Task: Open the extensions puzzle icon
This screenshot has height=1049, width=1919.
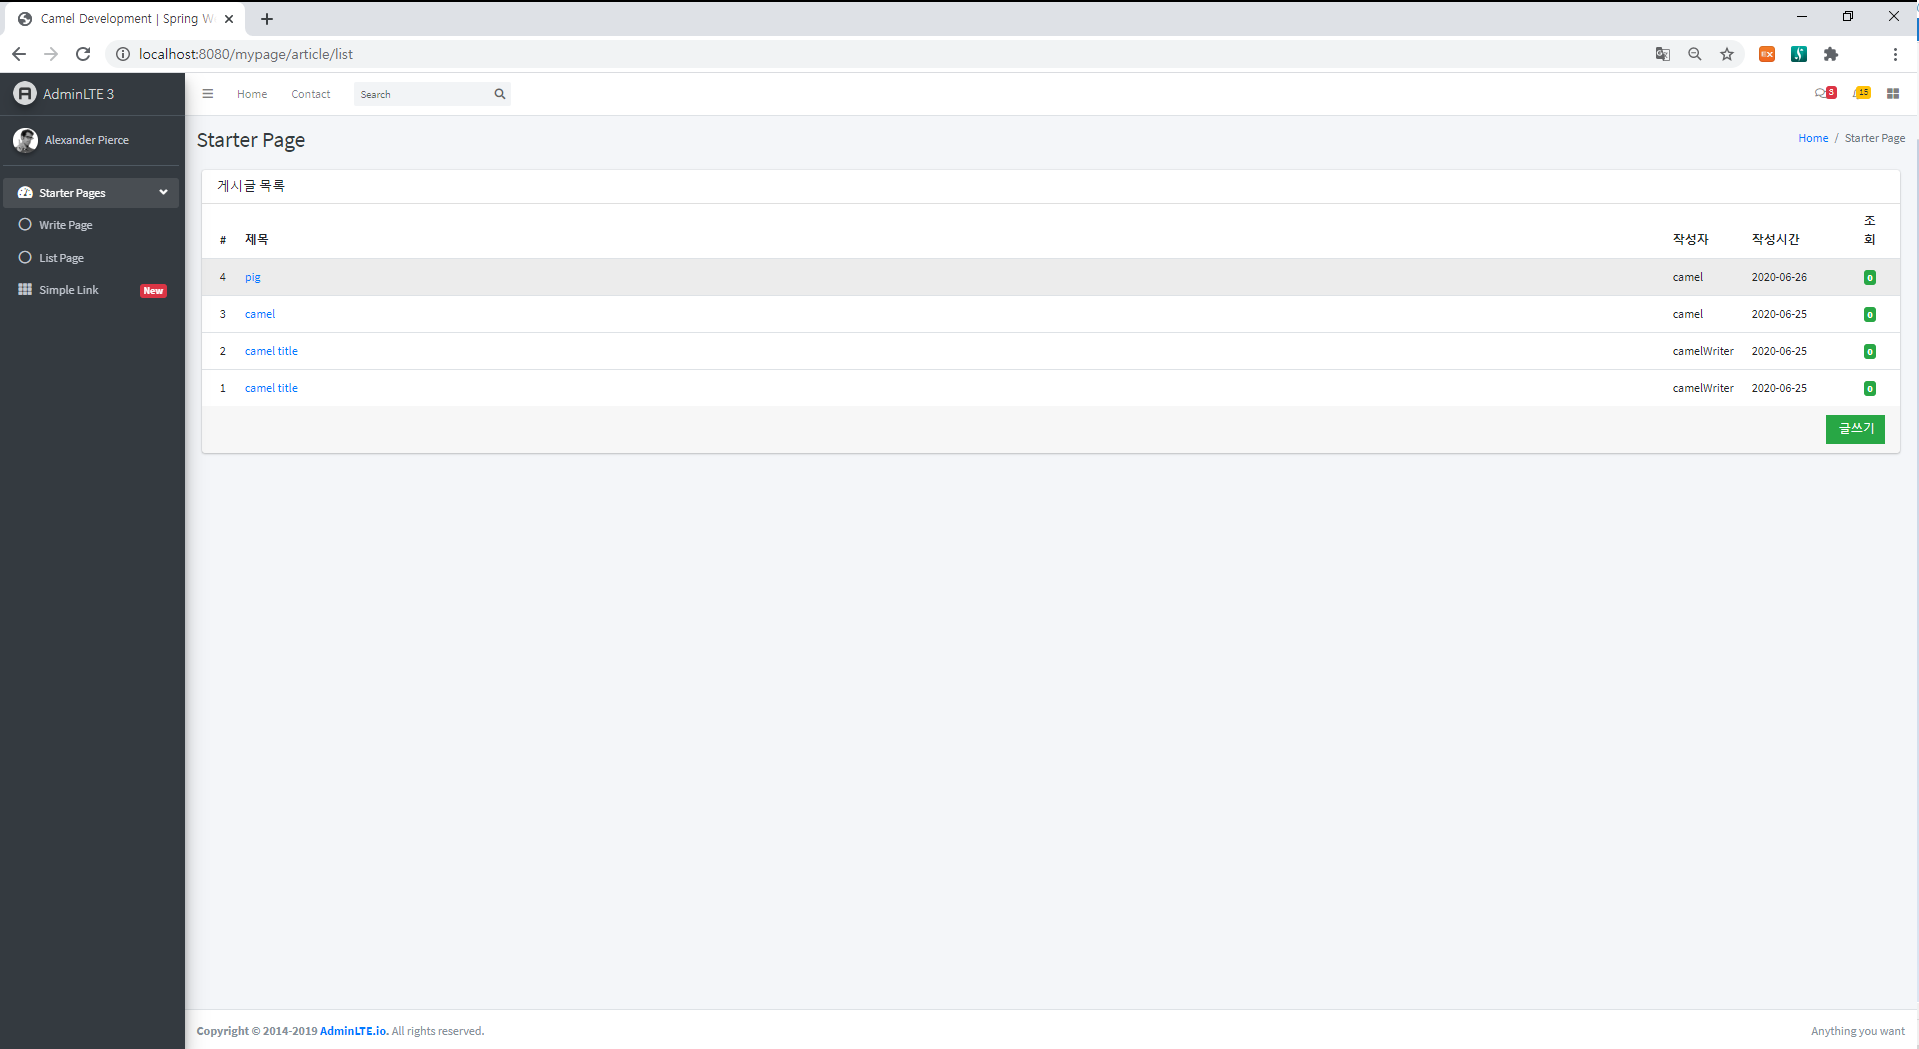Action: pyautogui.click(x=1831, y=54)
